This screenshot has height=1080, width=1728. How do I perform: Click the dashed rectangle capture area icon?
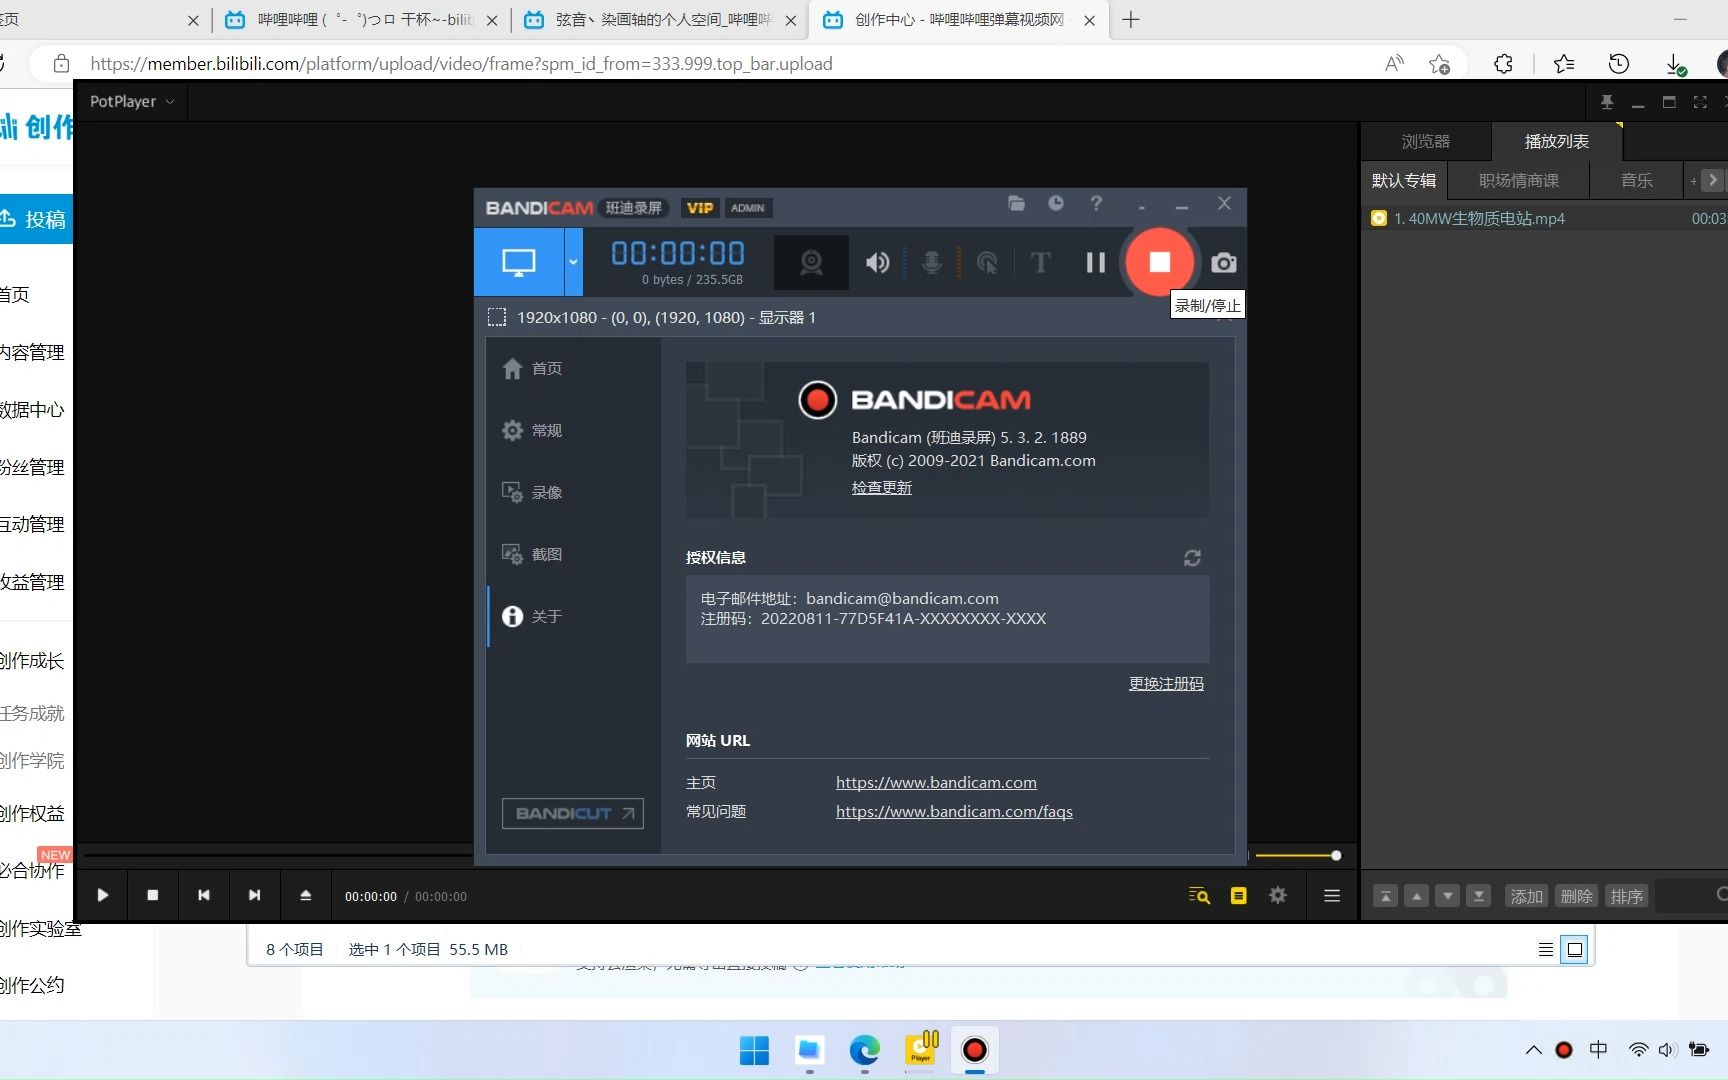497,318
